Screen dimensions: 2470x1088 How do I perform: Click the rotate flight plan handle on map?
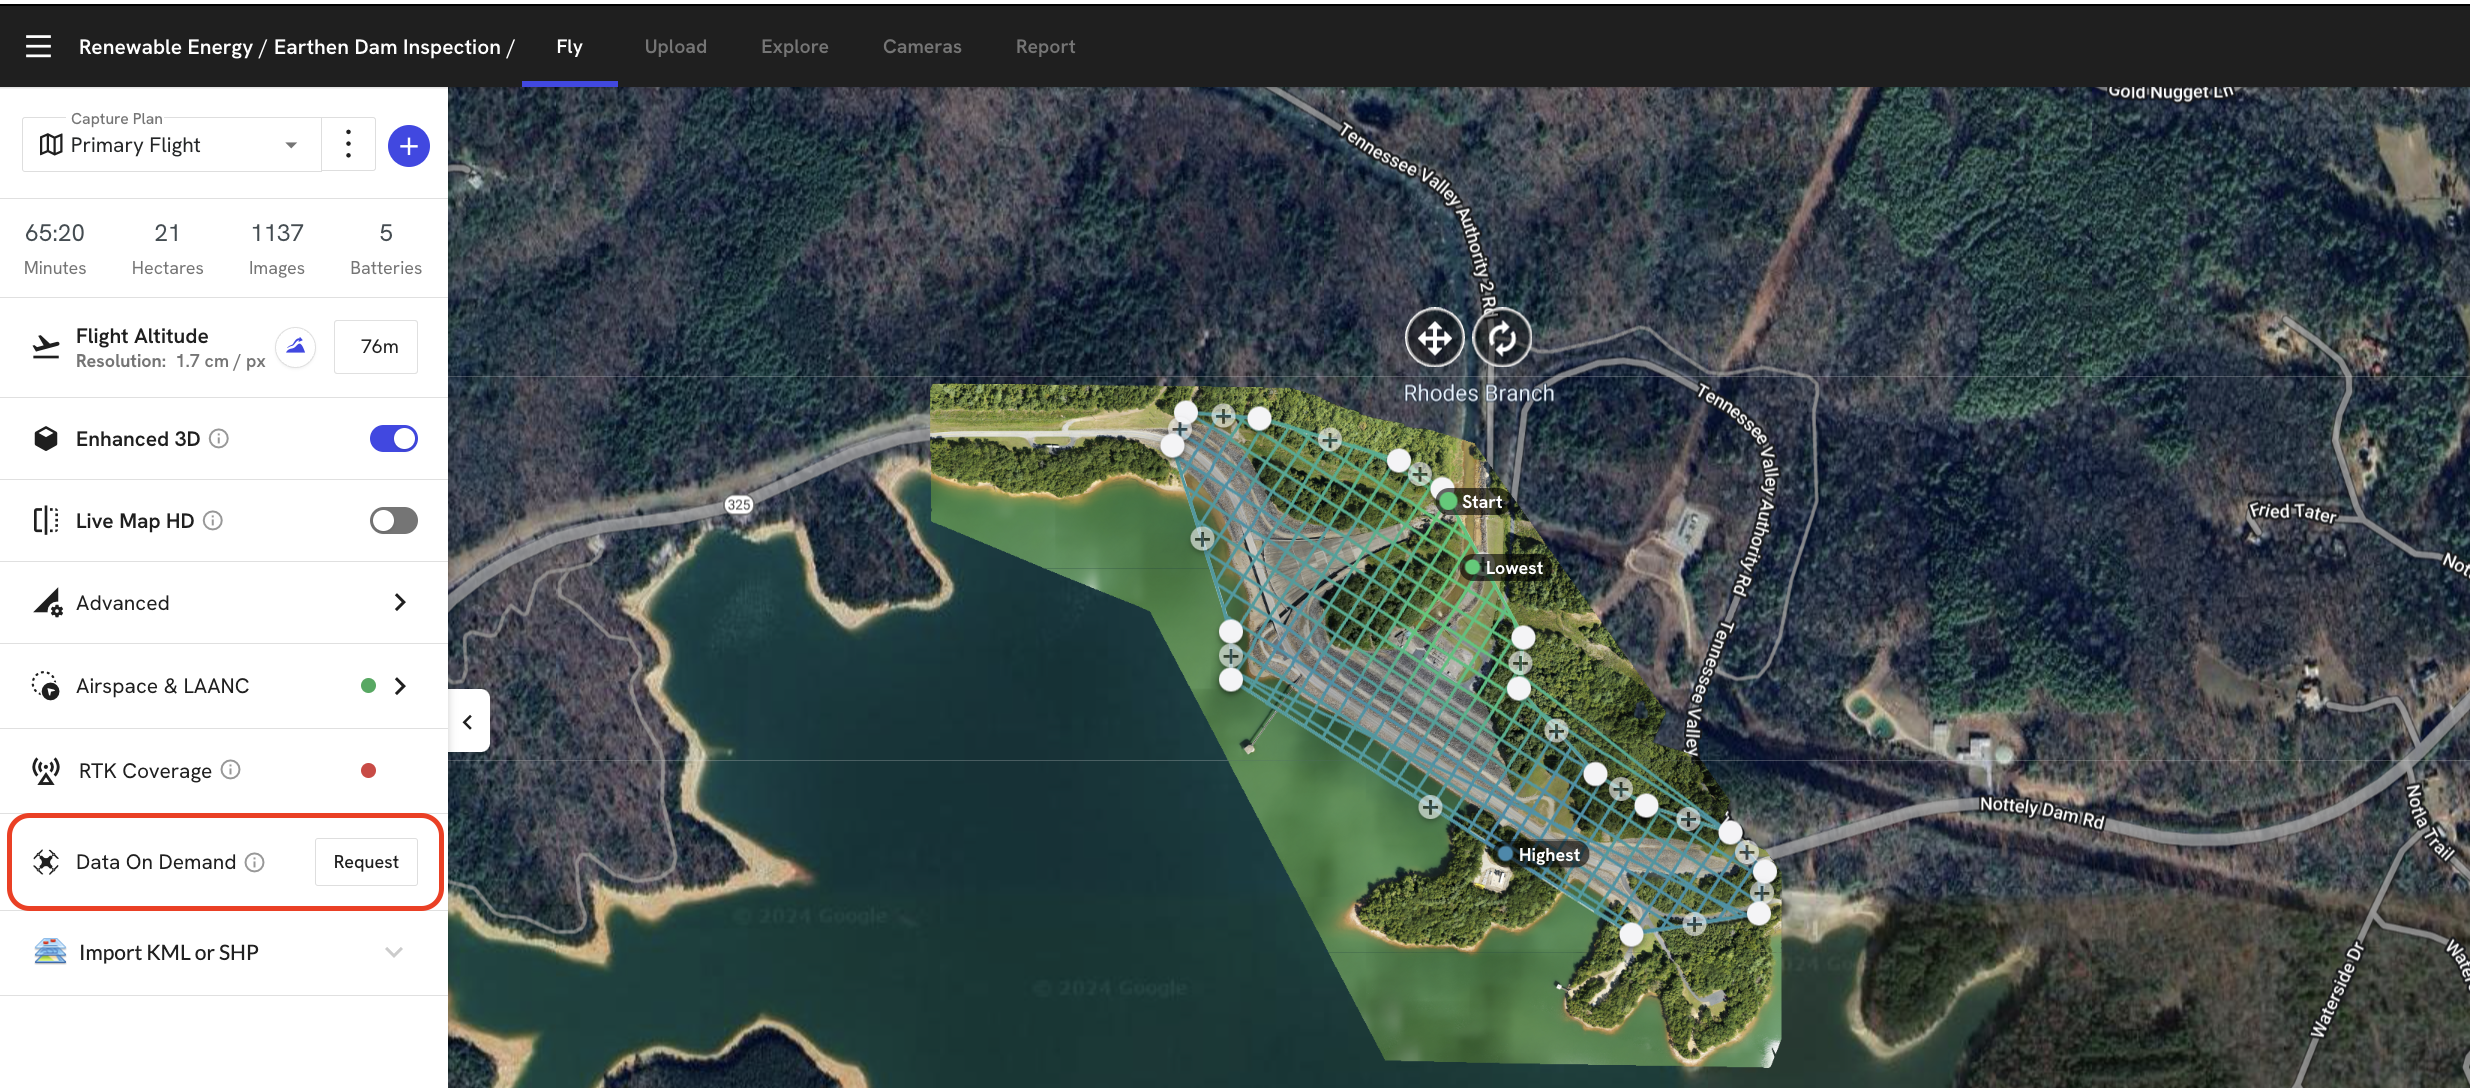(1501, 338)
